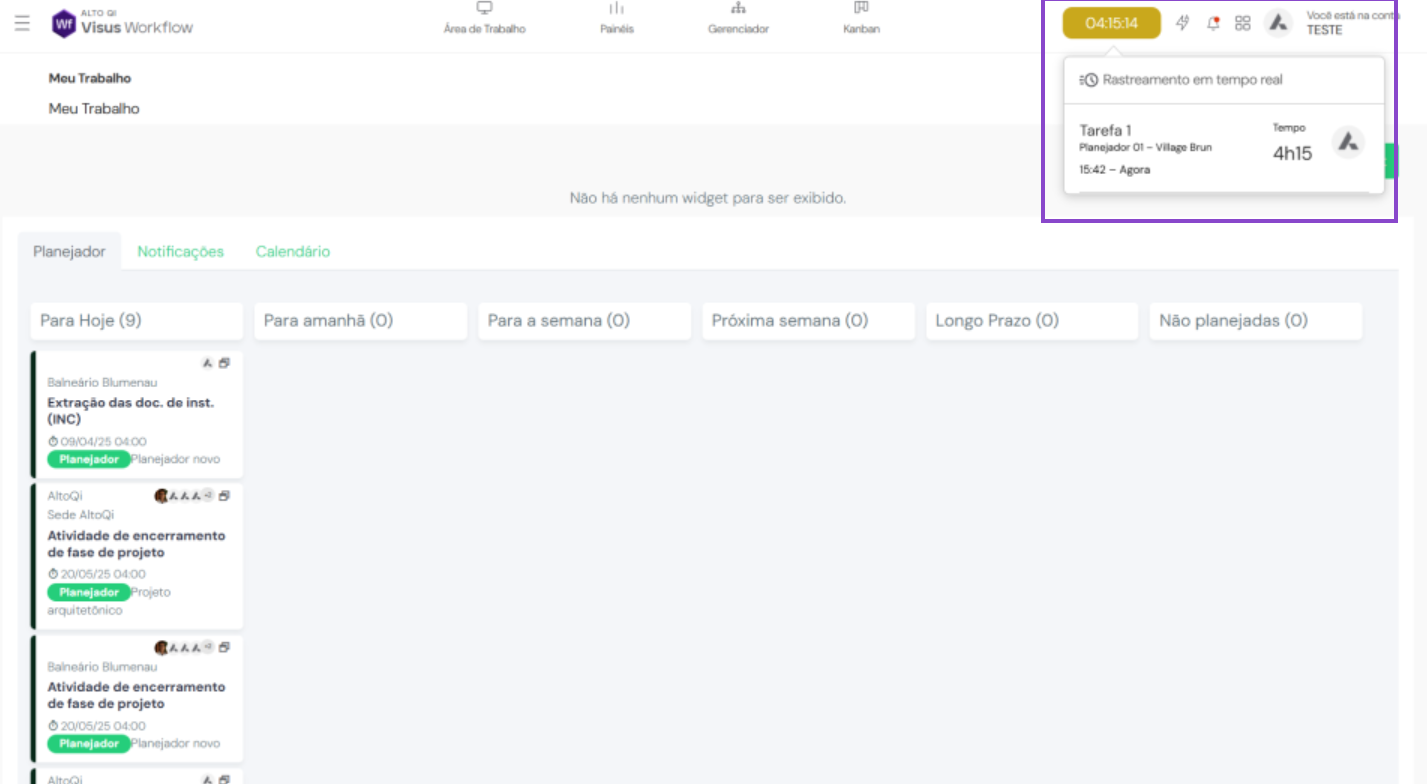The height and width of the screenshot is (784, 1427).
Task: Switch to Kanban view
Action: (861, 19)
